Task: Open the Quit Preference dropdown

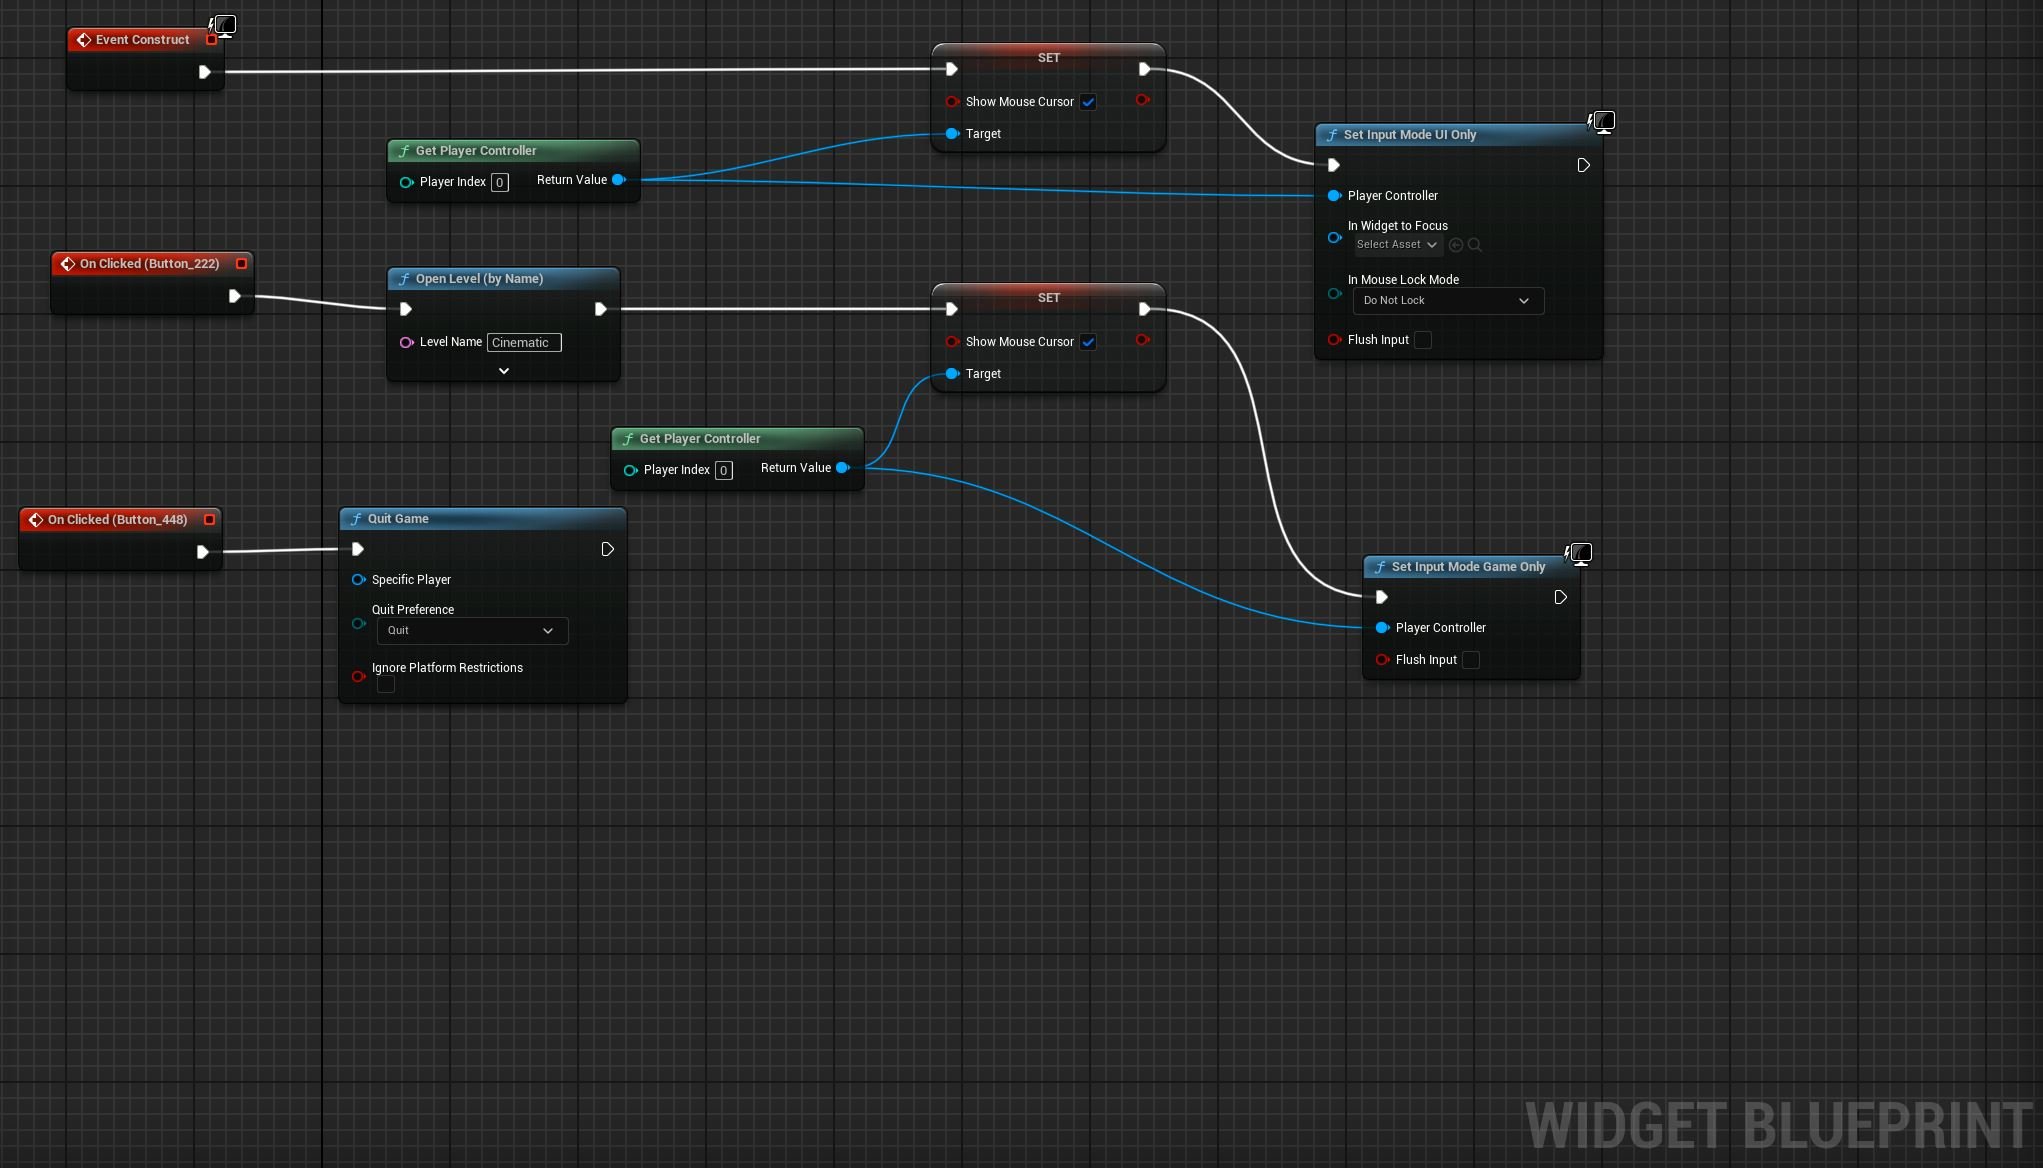Action: pos(472,631)
